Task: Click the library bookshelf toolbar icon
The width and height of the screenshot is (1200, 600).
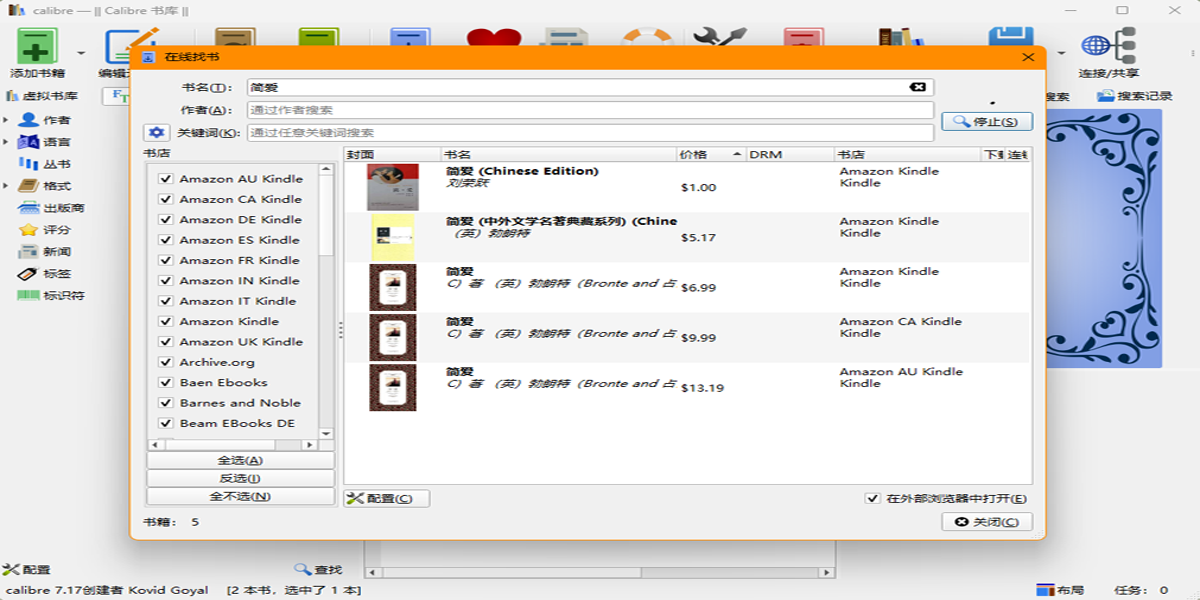Action: pos(901,37)
